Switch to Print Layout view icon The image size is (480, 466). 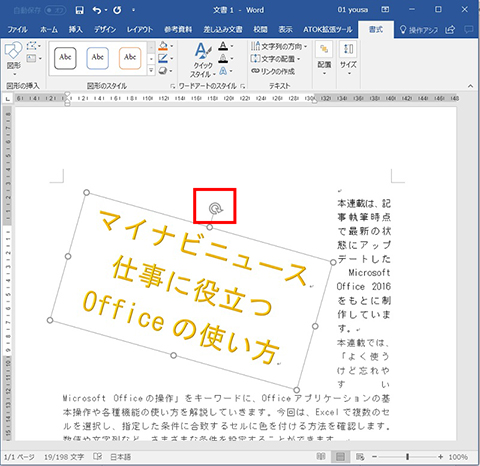340,456
